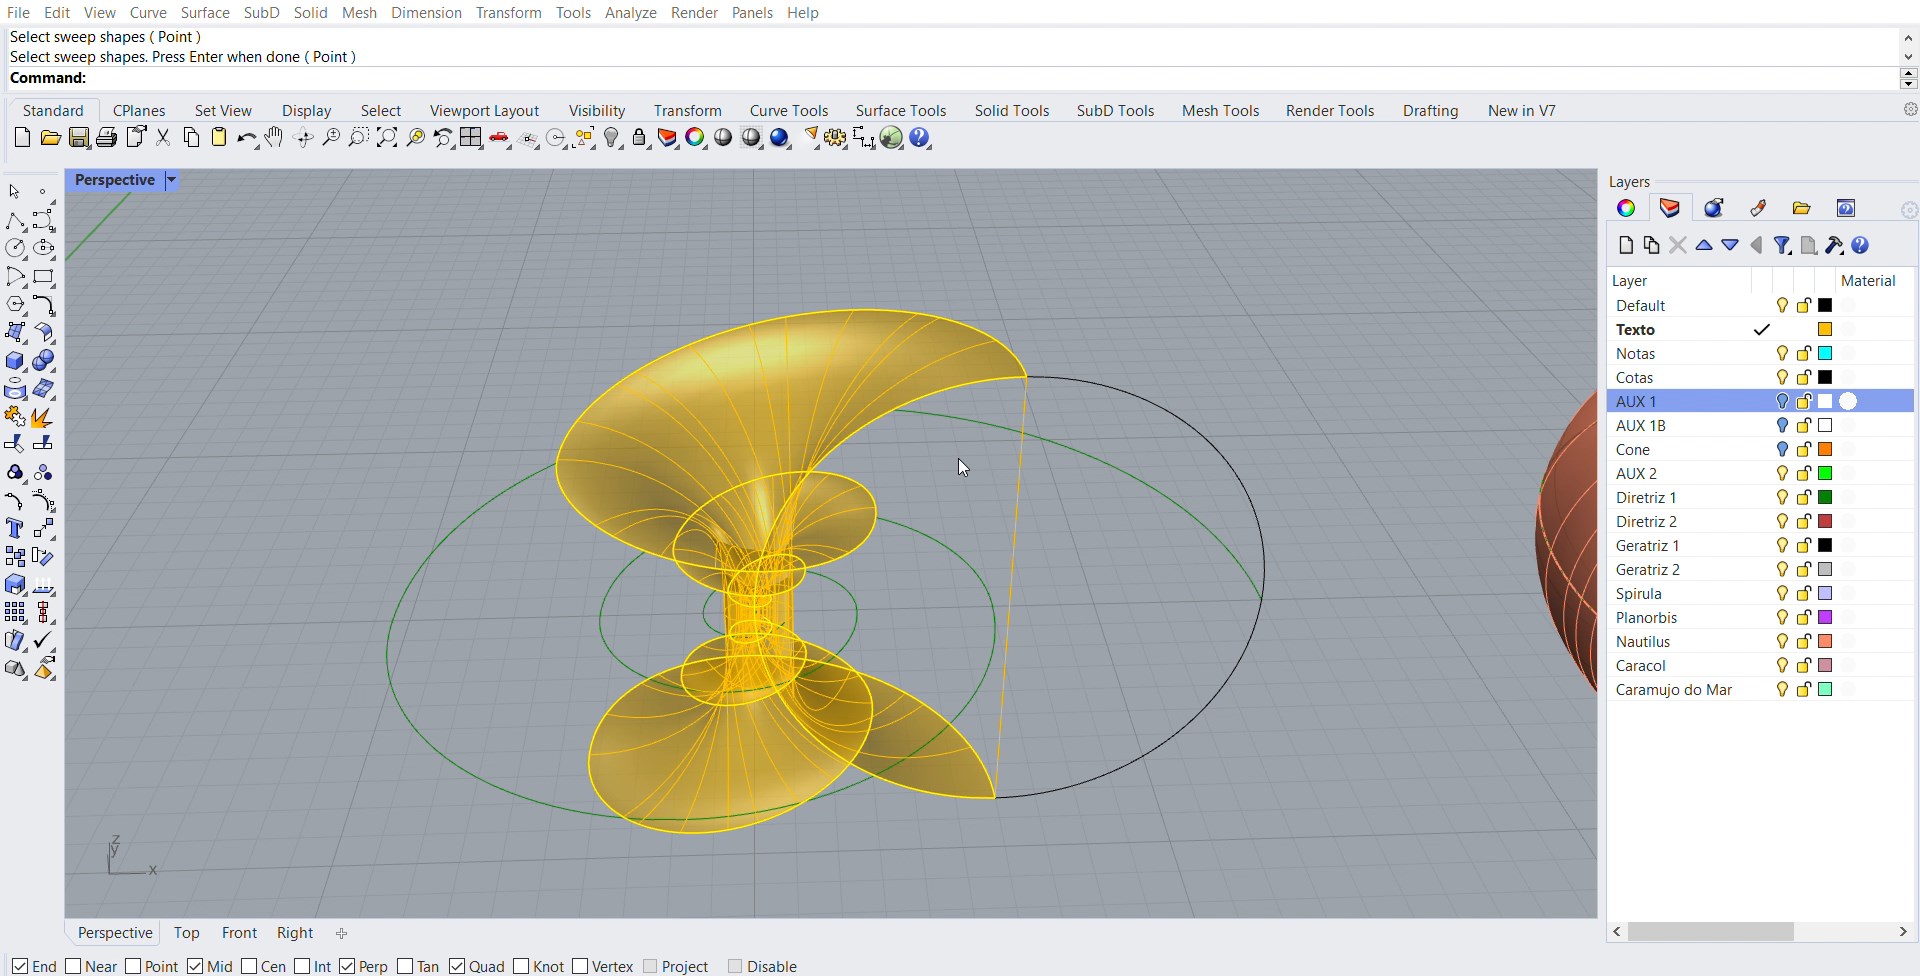This screenshot has height=976, width=1920.
Task: Lock the Spirula layer via its padlock
Action: pyautogui.click(x=1804, y=593)
